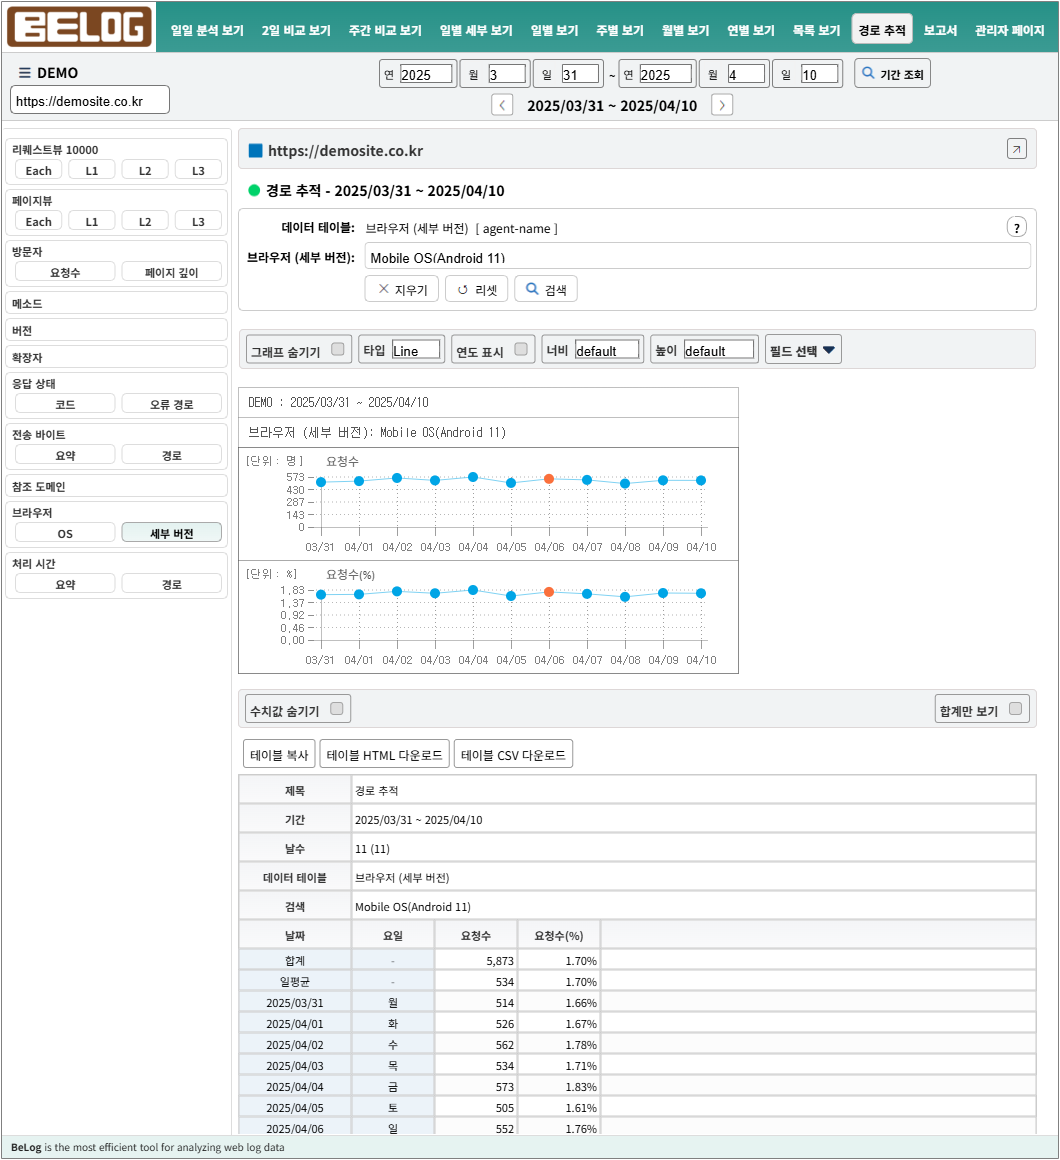Click the BELOG logo
Screen dimensions: 1060x1160
click(79, 27)
